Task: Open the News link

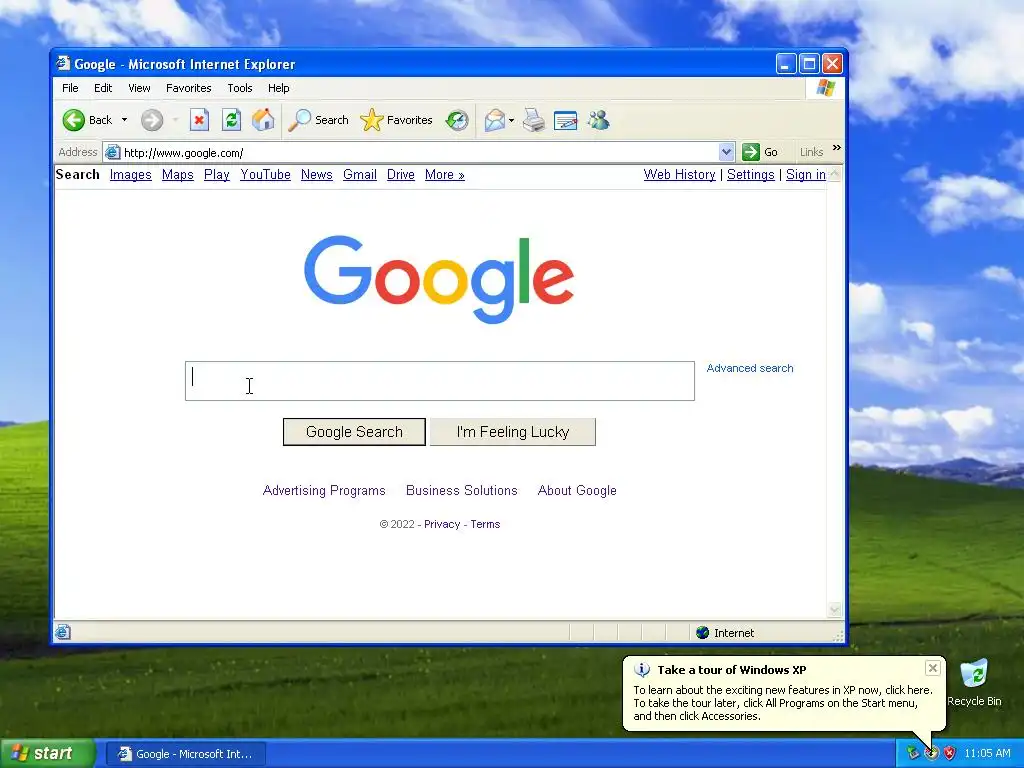Action: pos(317,175)
